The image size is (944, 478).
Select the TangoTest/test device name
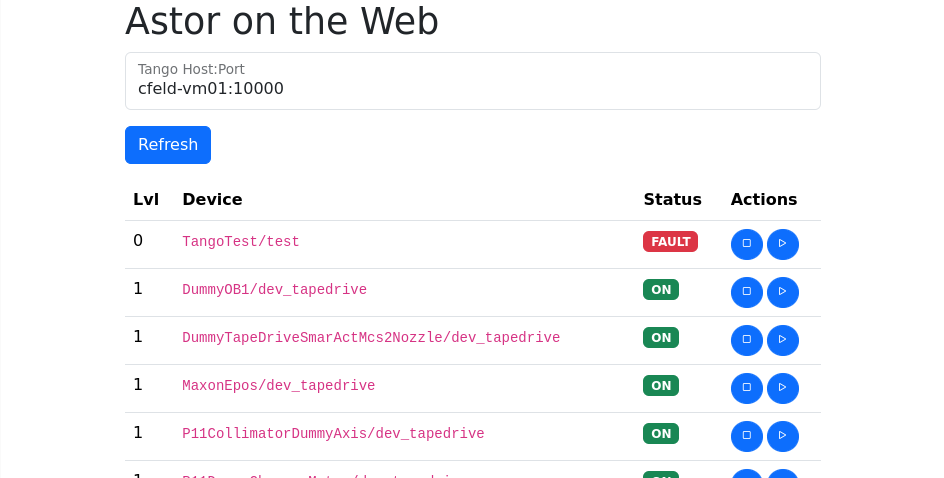tap(241, 241)
